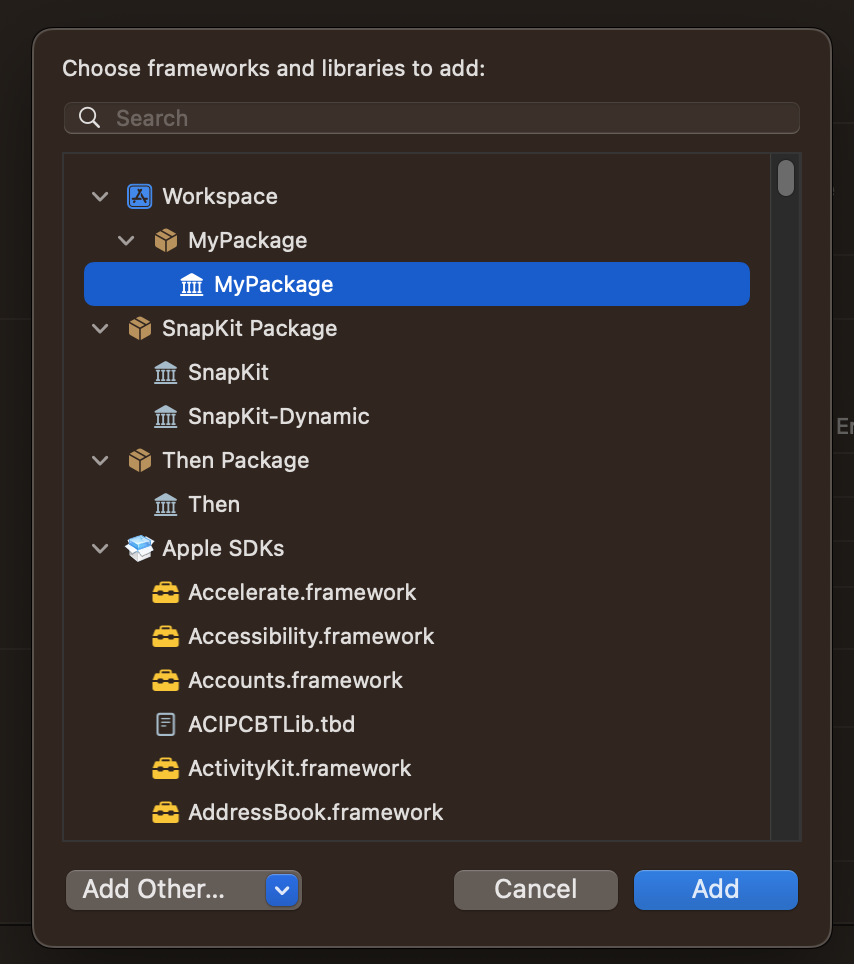This screenshot has width=854, height=964.
Task: Select the Workspace row label
Action: click(220, 197)
